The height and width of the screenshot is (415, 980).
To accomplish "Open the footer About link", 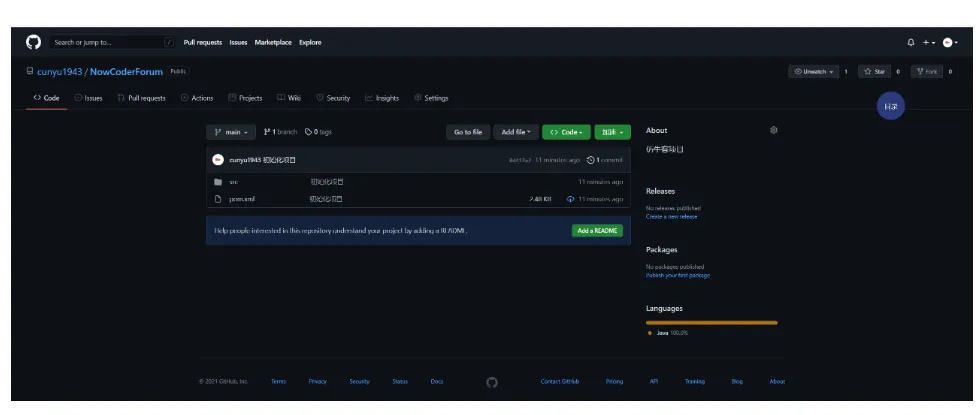I will (x=777, y=381).
